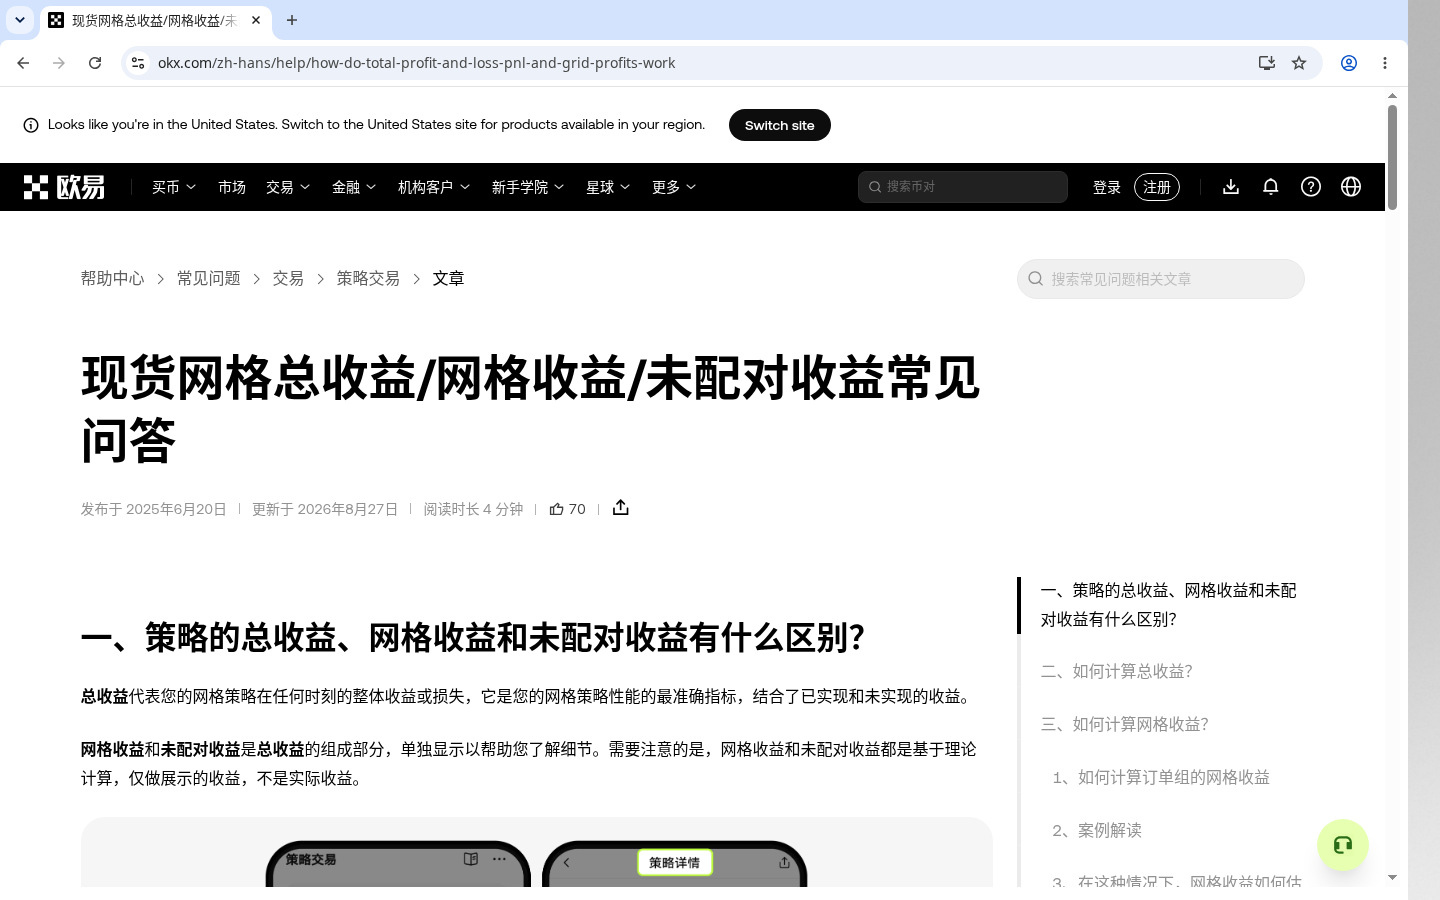Click the 登录 login link

[1107, 187]
